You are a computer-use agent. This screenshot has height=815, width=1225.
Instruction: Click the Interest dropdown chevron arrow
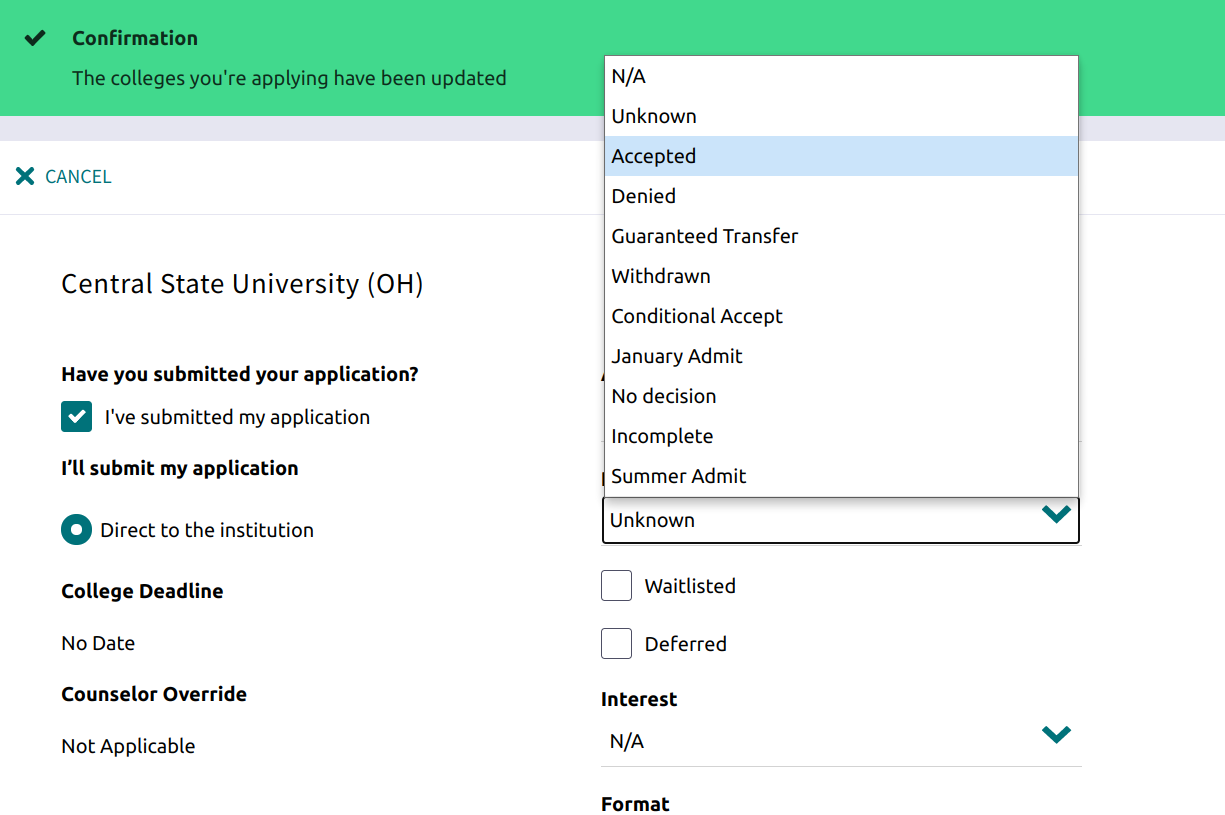pyautogui.click(x=1056, y=735)
